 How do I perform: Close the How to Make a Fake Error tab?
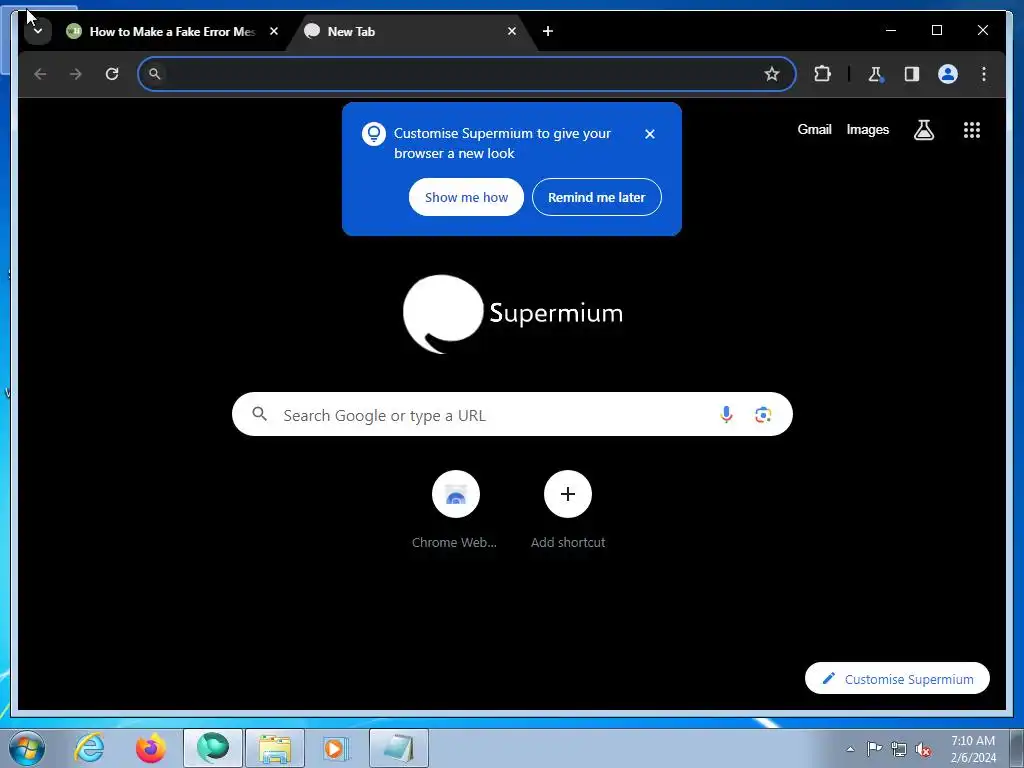click(x=274, y=31)
